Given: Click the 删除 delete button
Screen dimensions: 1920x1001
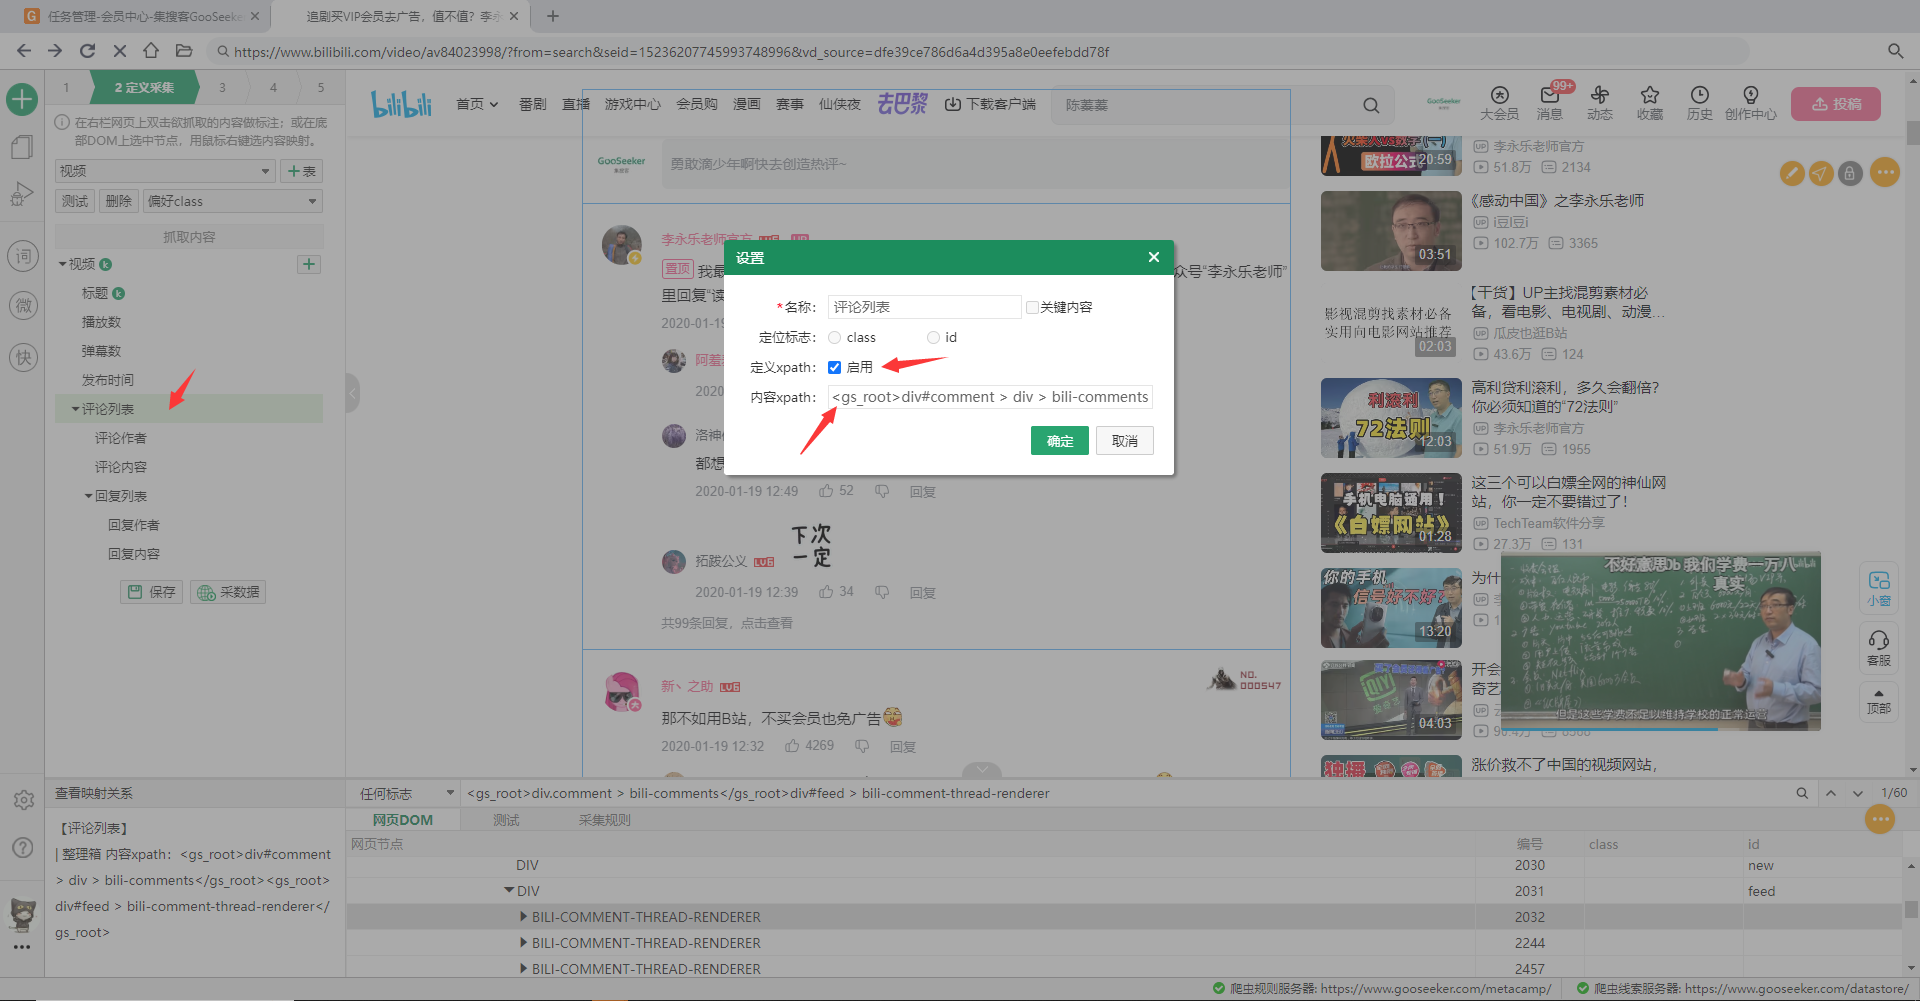Looking at the screenshot, I should [118, 201].
